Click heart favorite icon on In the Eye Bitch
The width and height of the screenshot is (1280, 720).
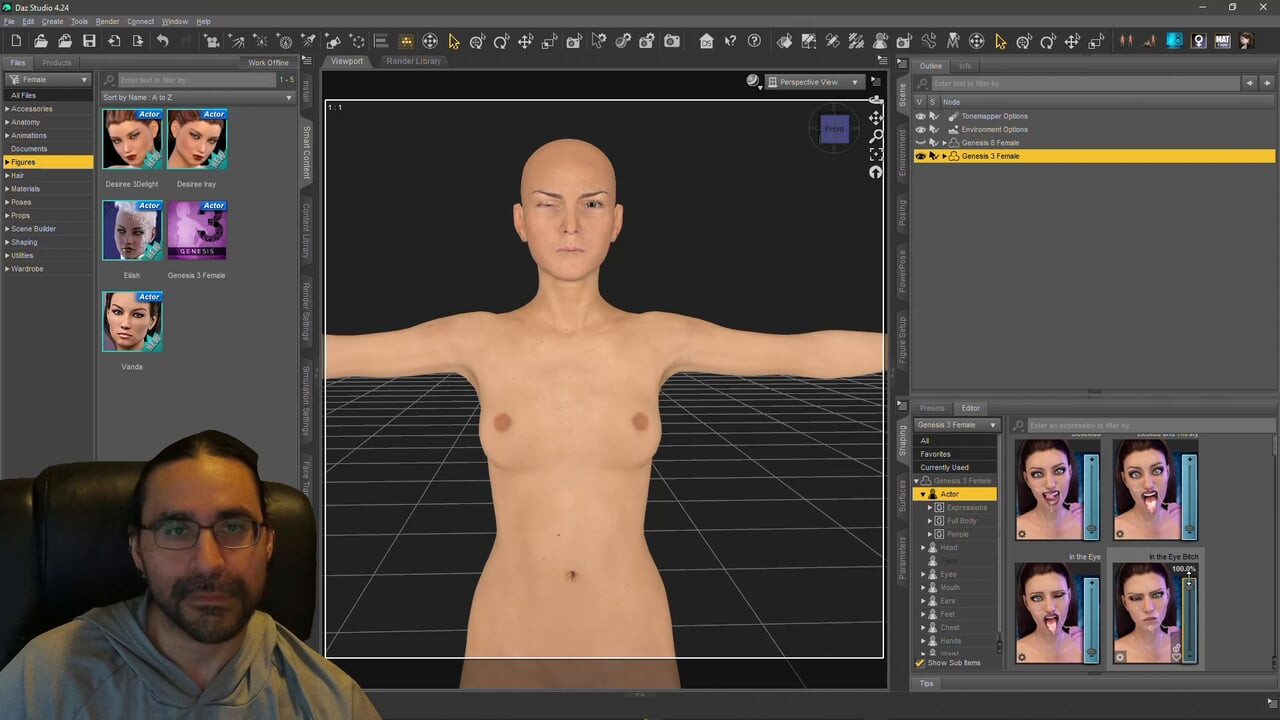coord(1176,656)
